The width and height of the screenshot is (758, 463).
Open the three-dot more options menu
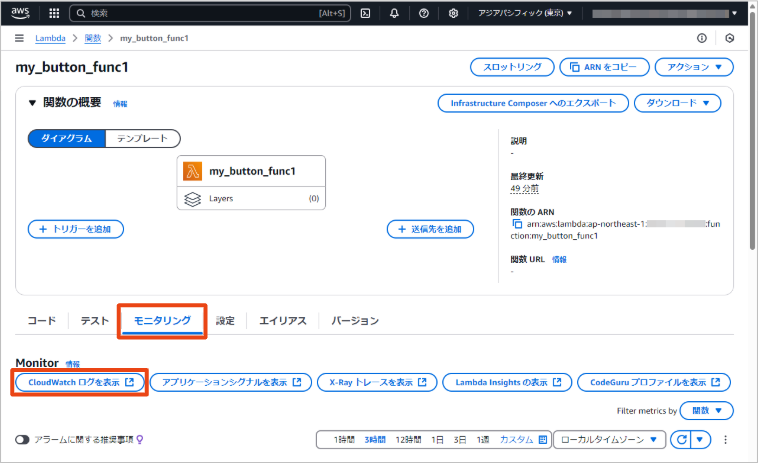click(x=725, y=439)
